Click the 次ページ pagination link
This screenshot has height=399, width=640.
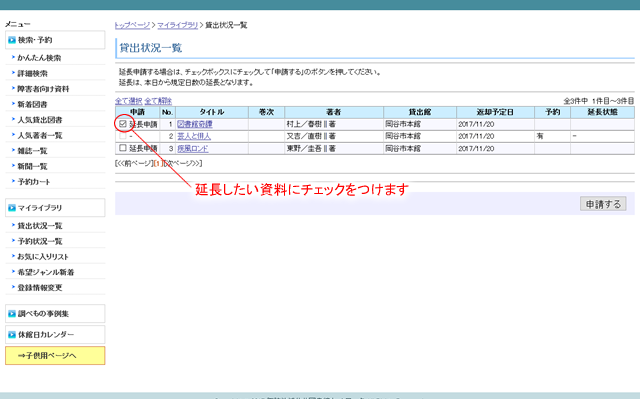tap(182, 164)
